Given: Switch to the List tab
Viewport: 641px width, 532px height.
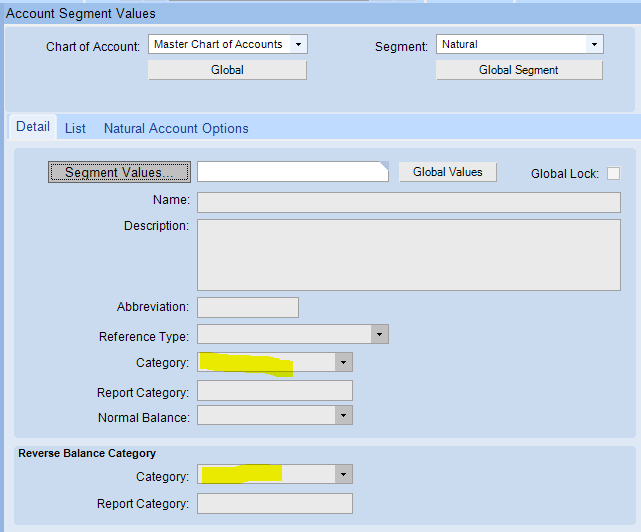Looking at the screenshot, I should click(75, 128).
